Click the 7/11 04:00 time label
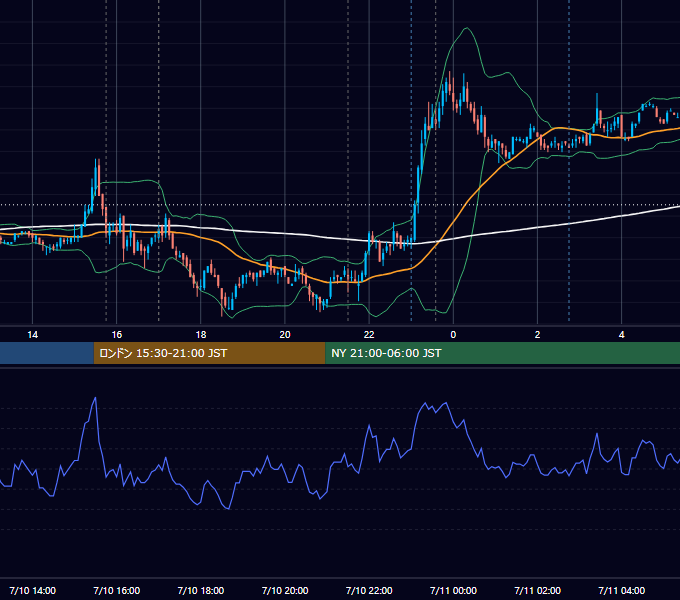Viewport: 680px width, 600px height. pos(621,590)
